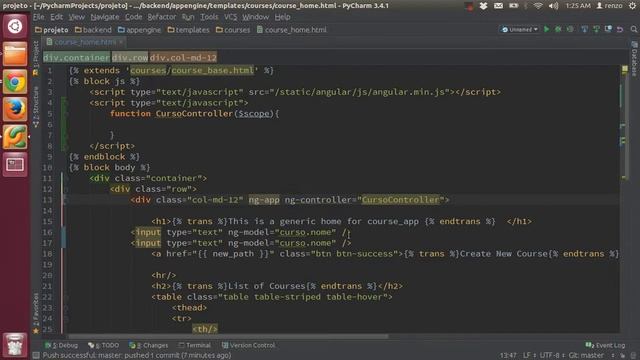
Task: Click the editor horizontal scrollbar
Action: pos(229,336)
